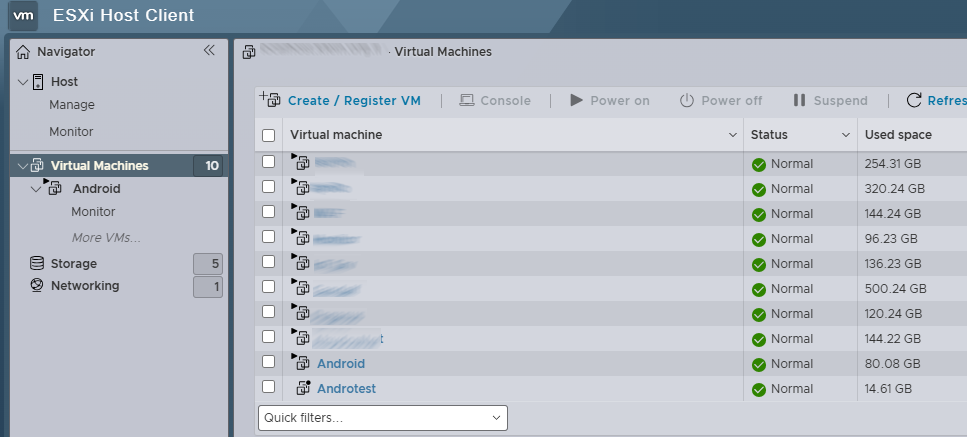Click Create / Register VM button
The image size is (967, 437).
point(340,100)
